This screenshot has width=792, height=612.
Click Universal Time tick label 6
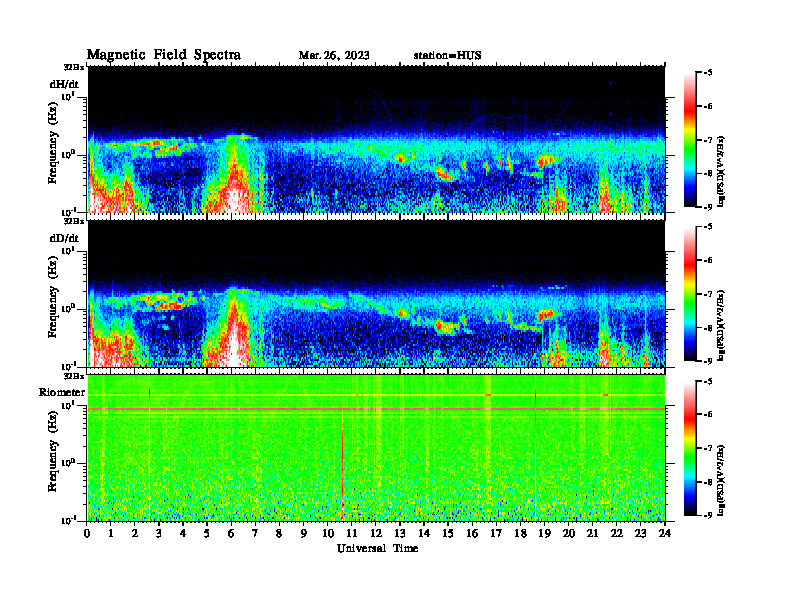pyautogui.click(x=231, y=534)
